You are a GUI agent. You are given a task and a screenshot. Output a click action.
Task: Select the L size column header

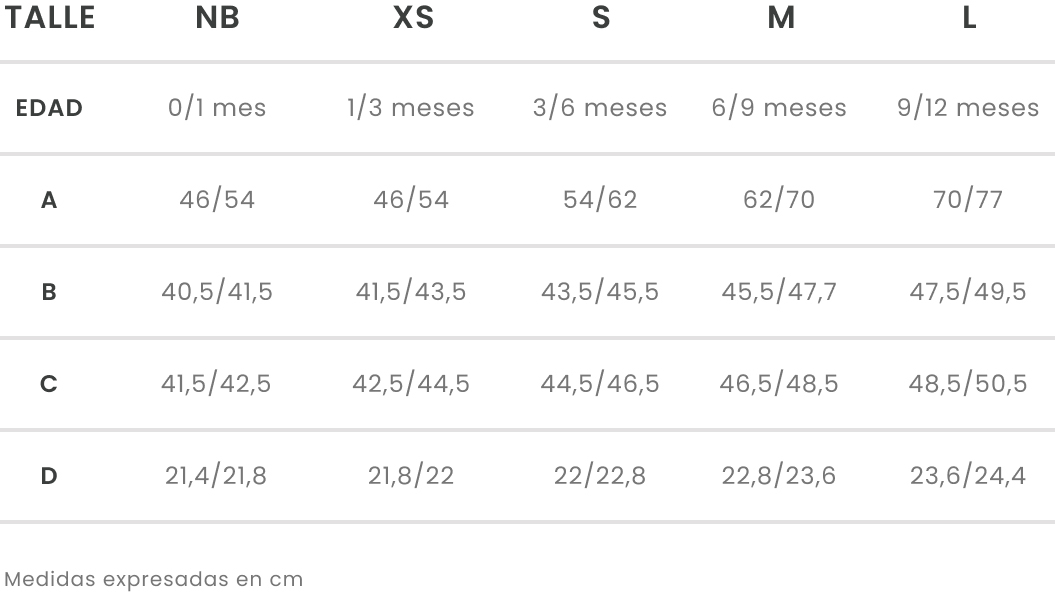969,17
